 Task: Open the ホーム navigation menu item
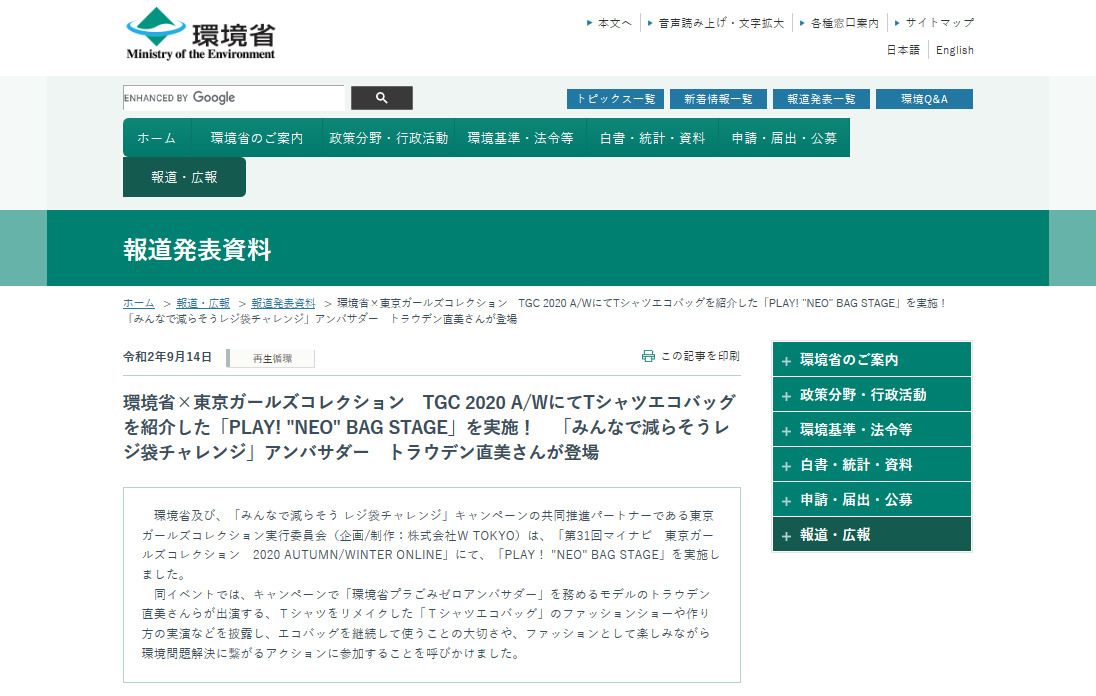pyautogui.click(x=156, y=138)
